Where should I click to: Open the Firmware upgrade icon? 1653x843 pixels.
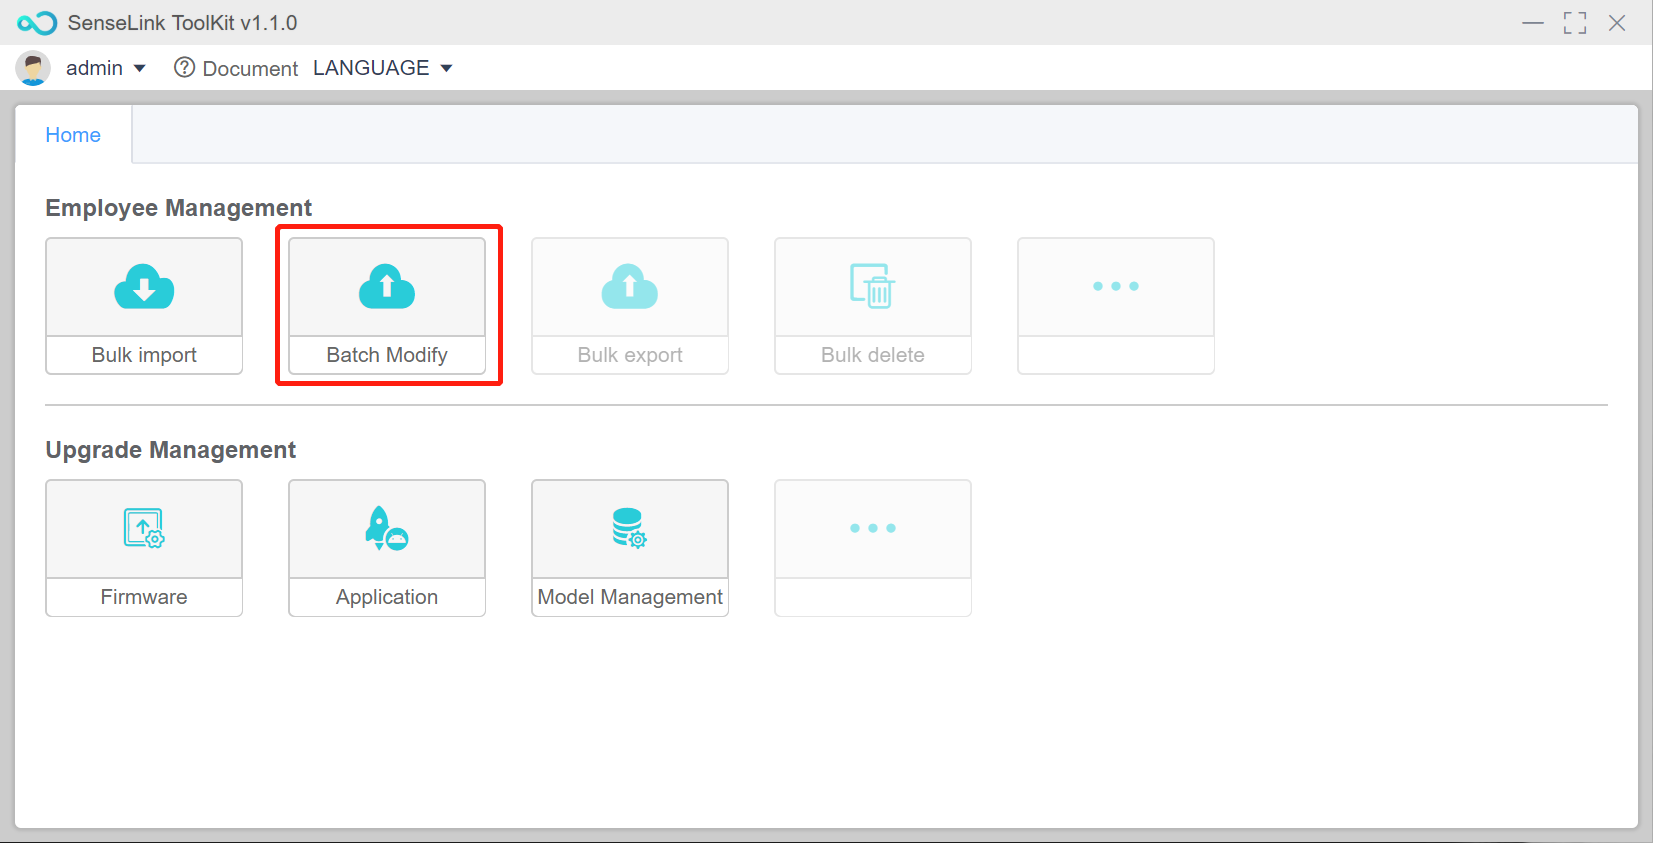click(x=144, y=528)
